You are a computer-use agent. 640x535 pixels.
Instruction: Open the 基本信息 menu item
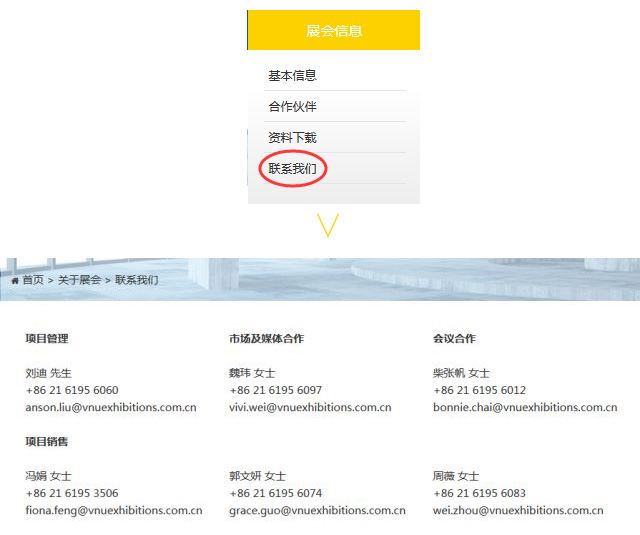point(292,76)
